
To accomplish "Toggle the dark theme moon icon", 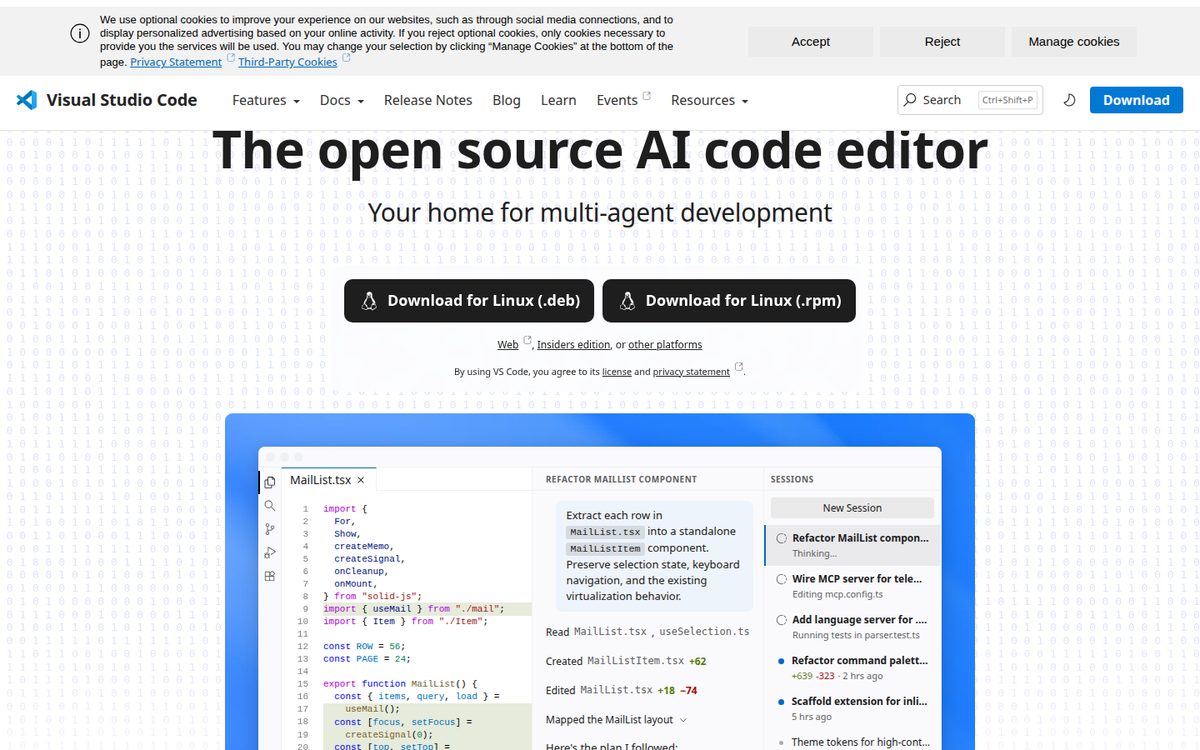I will coord(1069,100).
